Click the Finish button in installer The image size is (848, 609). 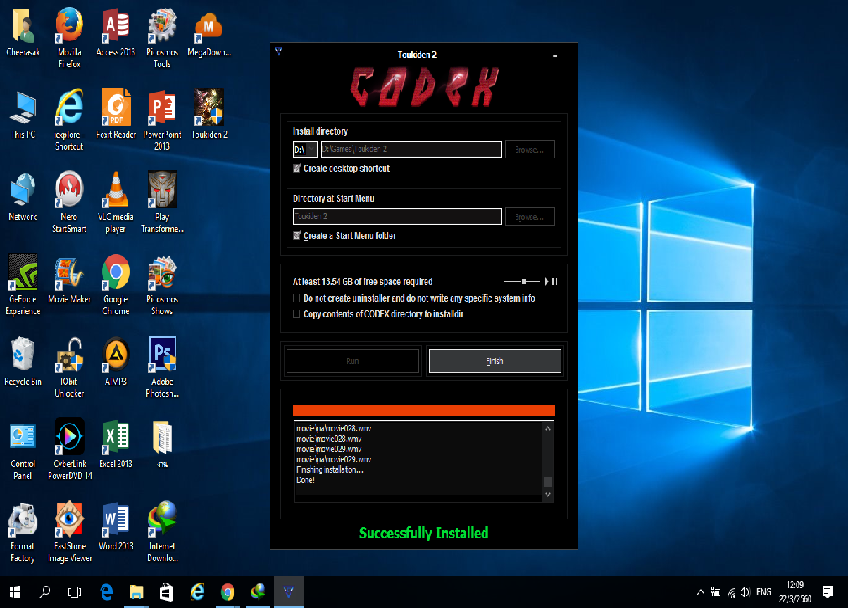(x=495, y=361)
